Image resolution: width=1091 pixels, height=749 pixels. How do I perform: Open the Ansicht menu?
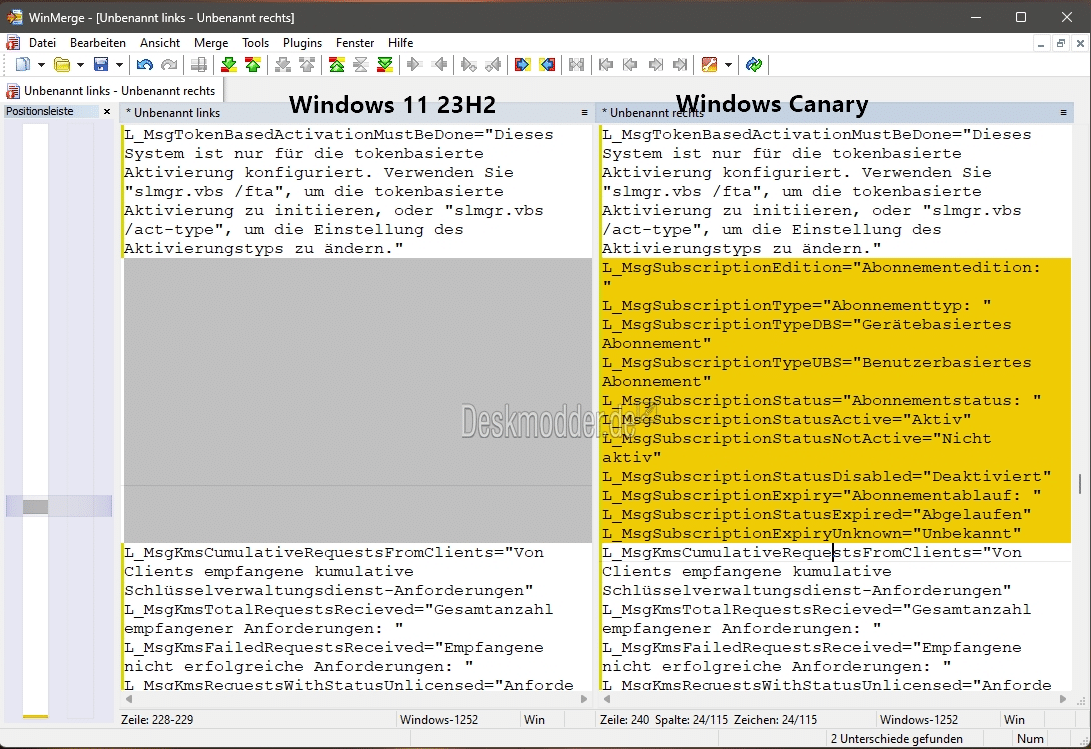[160, 42]
